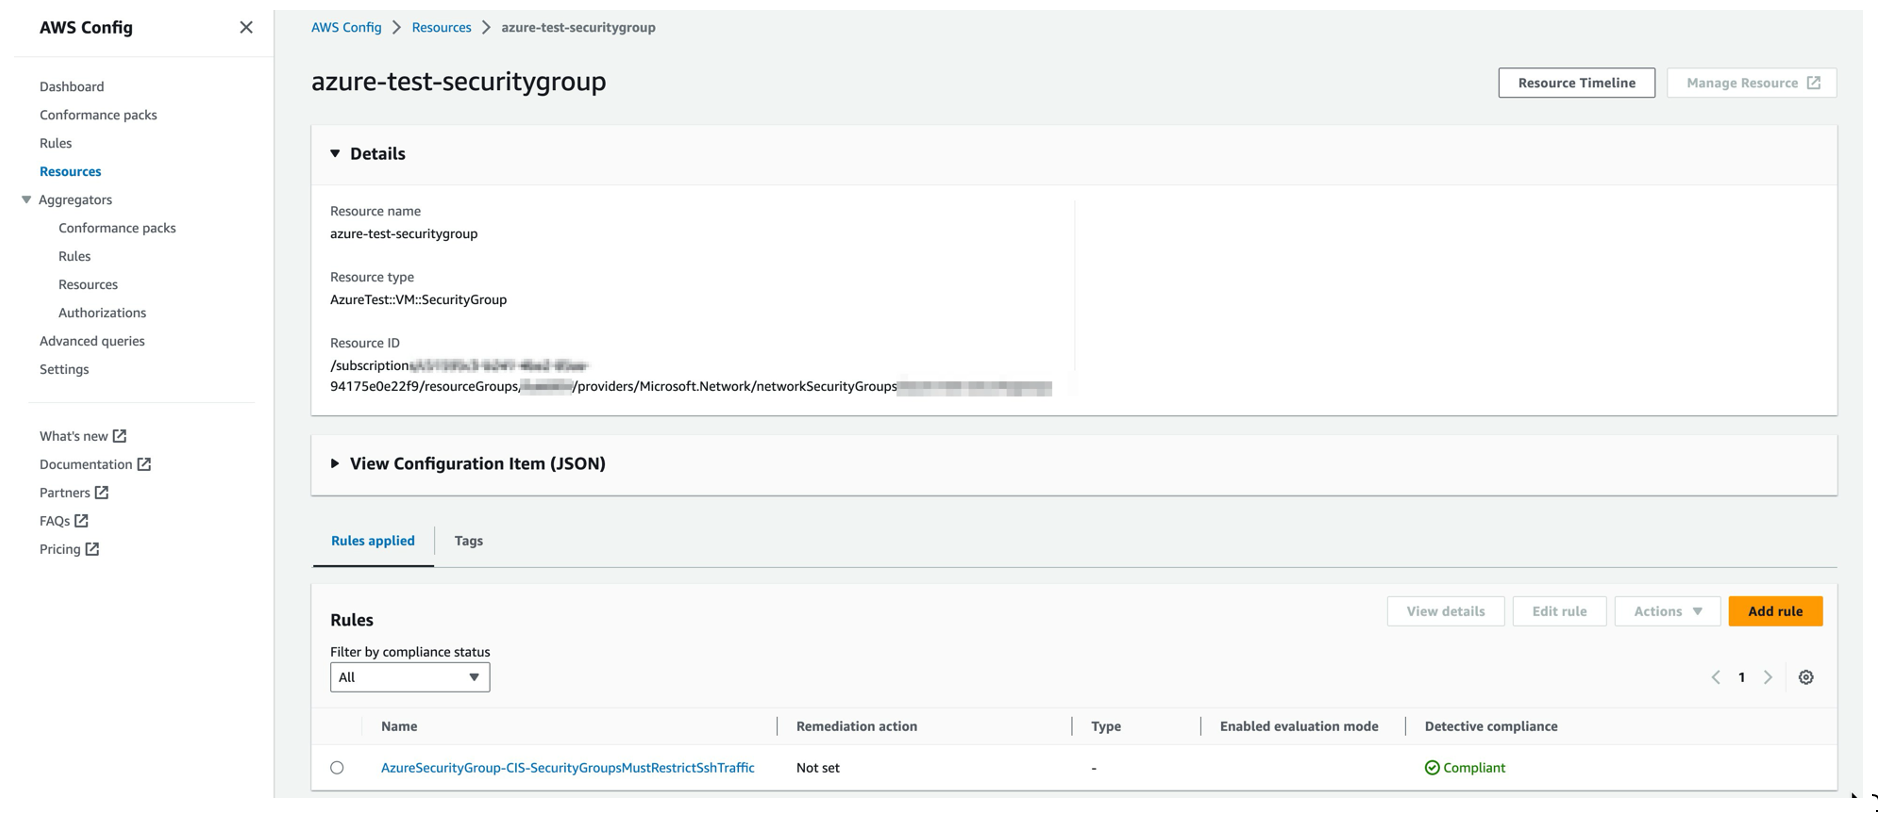This screenshot has width=1878, height=814.
Task: Open Pricing external link
Action: coord(69,549)
